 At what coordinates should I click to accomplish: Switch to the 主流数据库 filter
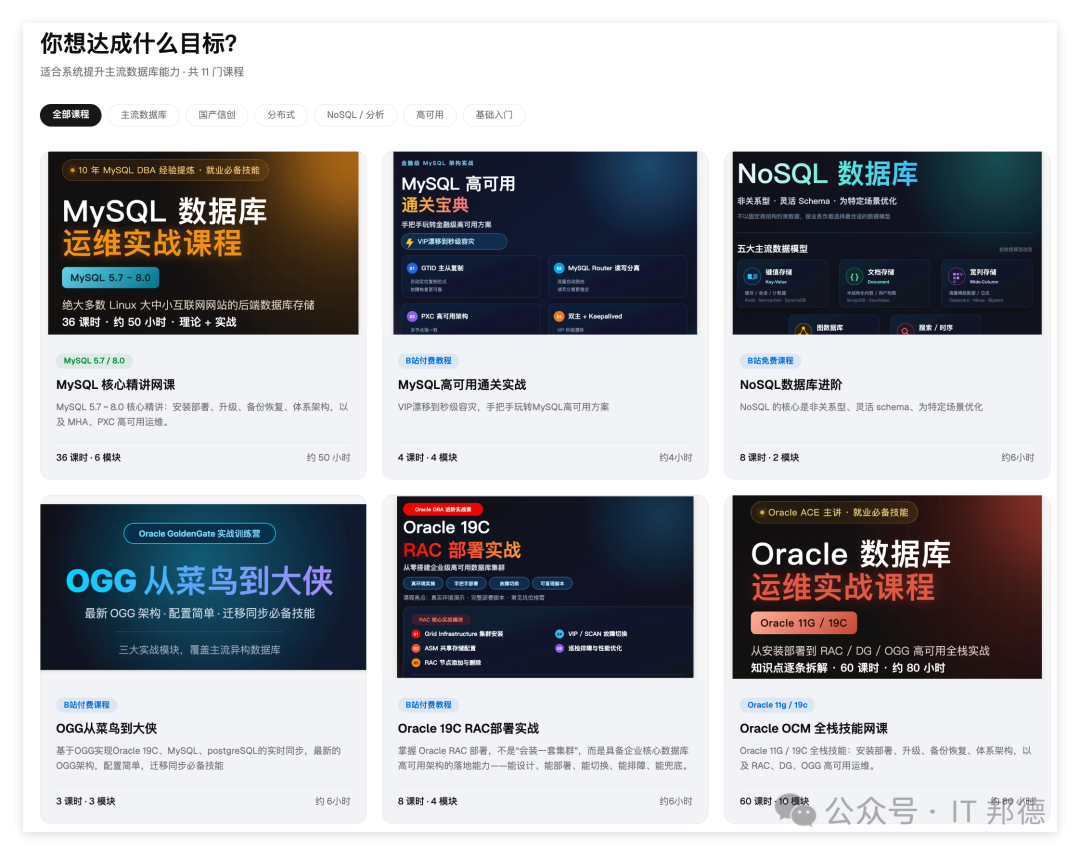tap(143, 114)
